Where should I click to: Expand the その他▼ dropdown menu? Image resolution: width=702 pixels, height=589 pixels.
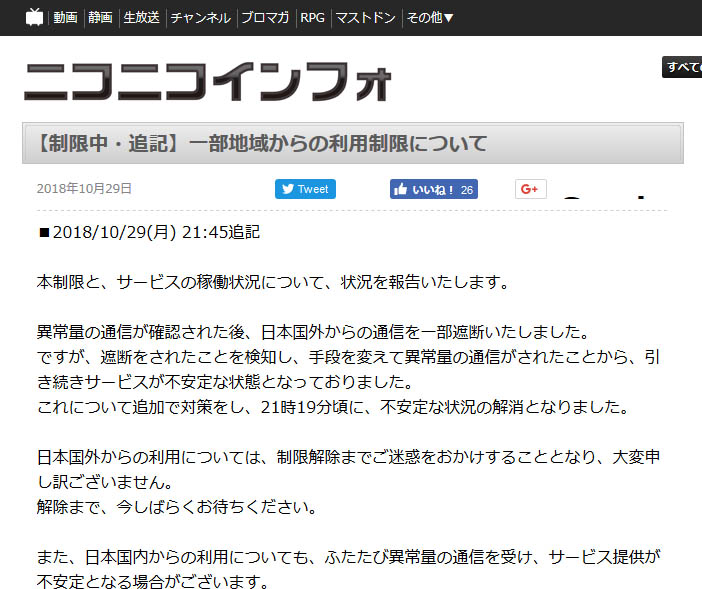click(431, 17)
